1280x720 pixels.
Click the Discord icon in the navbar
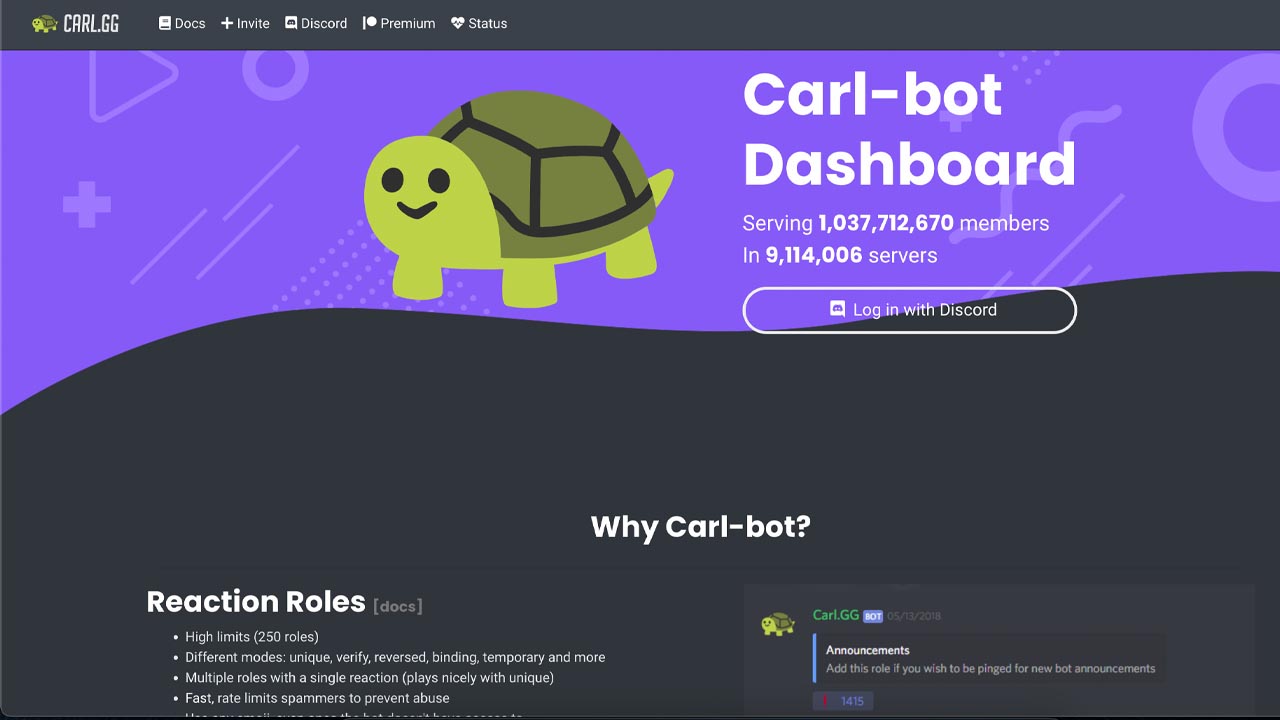coord(291,23)
